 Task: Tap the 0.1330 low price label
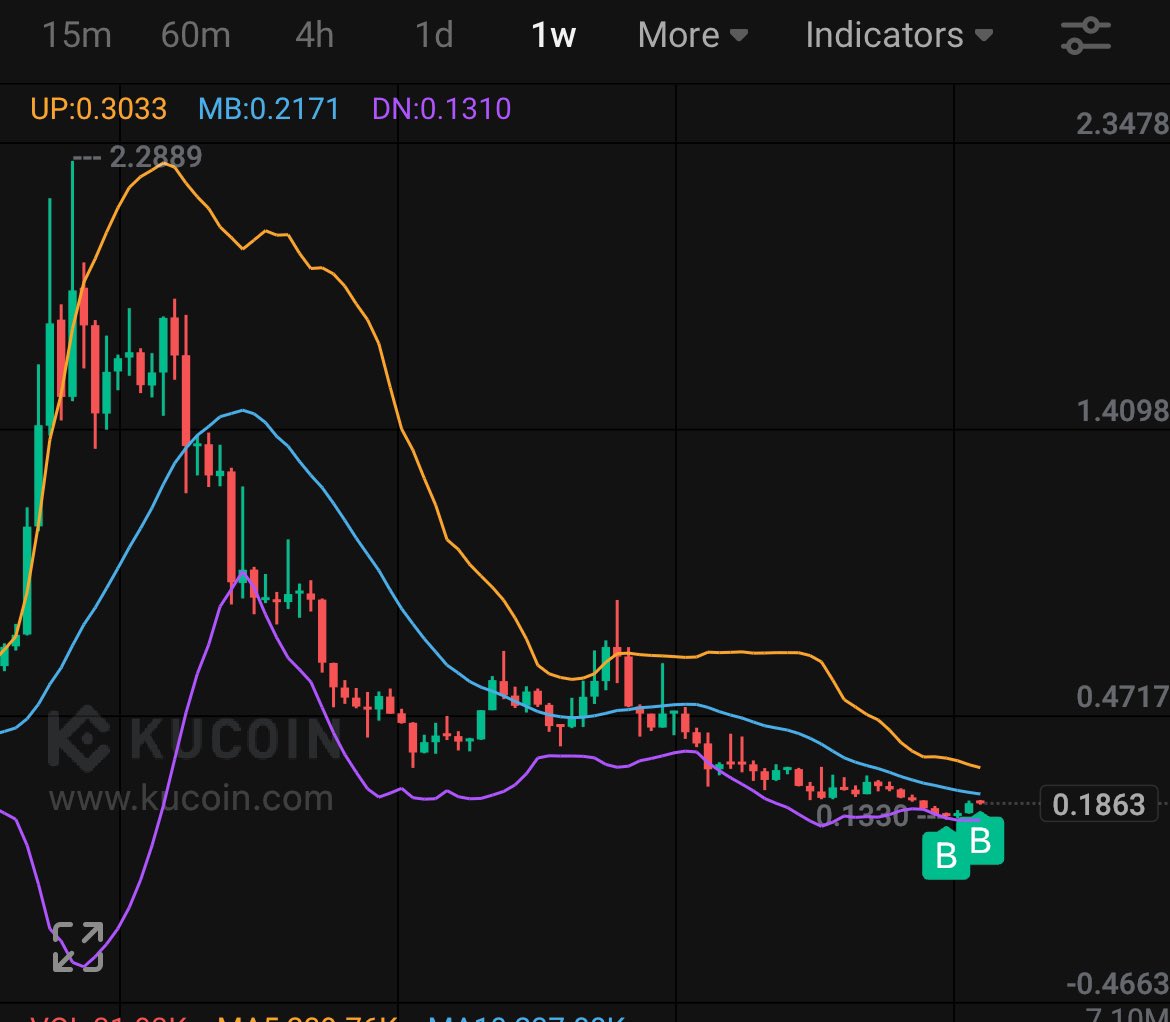coord(863,815)
